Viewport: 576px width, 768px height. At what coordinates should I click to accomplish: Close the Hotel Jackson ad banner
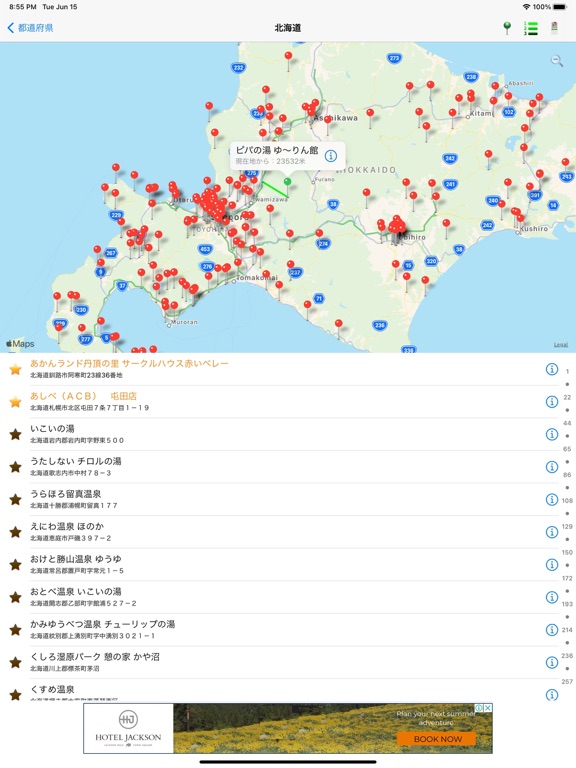pyautogui.click(x=488, y=708)
